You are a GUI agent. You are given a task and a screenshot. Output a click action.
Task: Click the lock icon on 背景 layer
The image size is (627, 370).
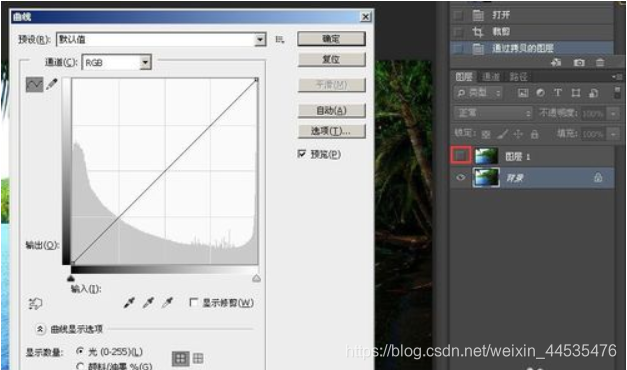(x=598, y=177)
